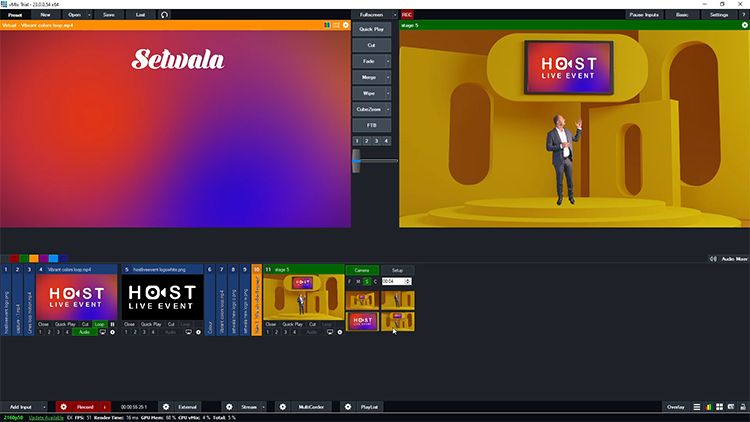This screenshot has width=750, height=422.
Task: Open PlayList settings gear icon
Action: pyautogui.click(x=347, y=407)
